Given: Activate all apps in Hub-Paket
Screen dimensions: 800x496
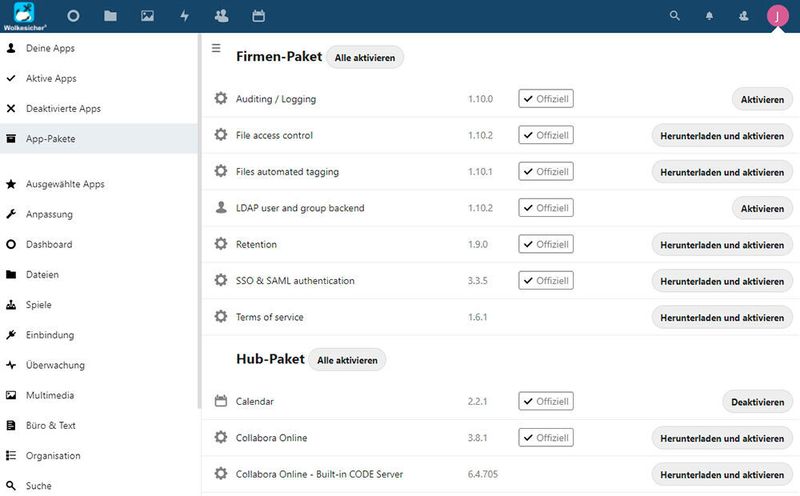Looking at the screenshot, I should 347,360.
